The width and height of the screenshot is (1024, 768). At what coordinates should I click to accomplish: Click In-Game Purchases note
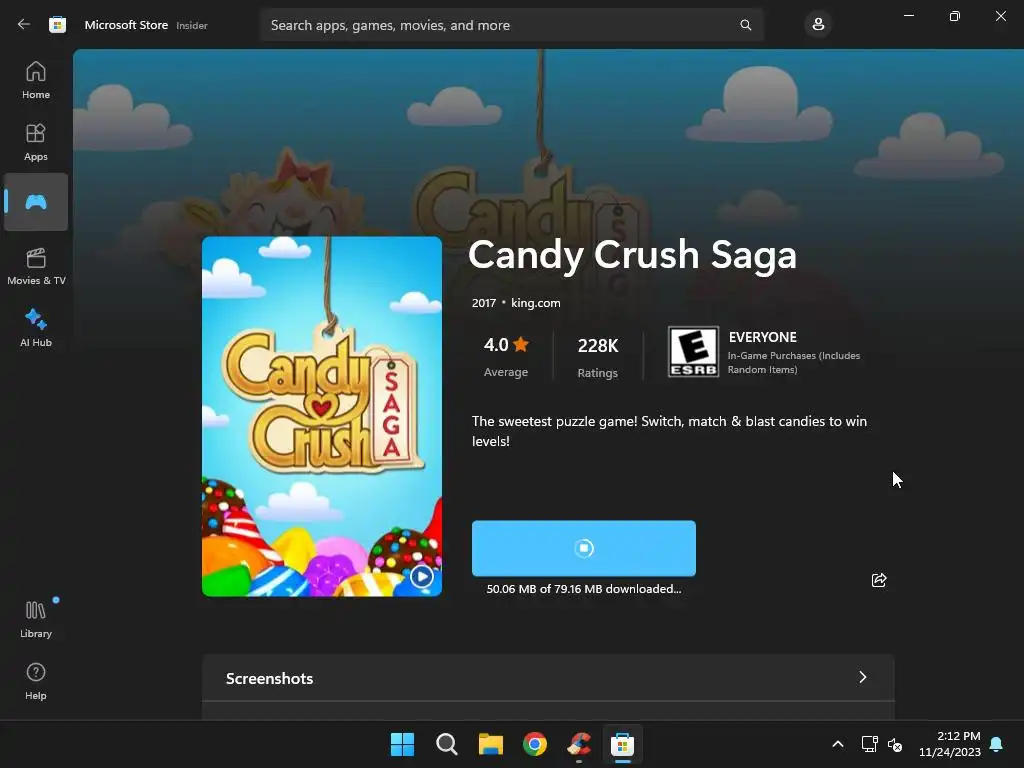coord(793,362)
